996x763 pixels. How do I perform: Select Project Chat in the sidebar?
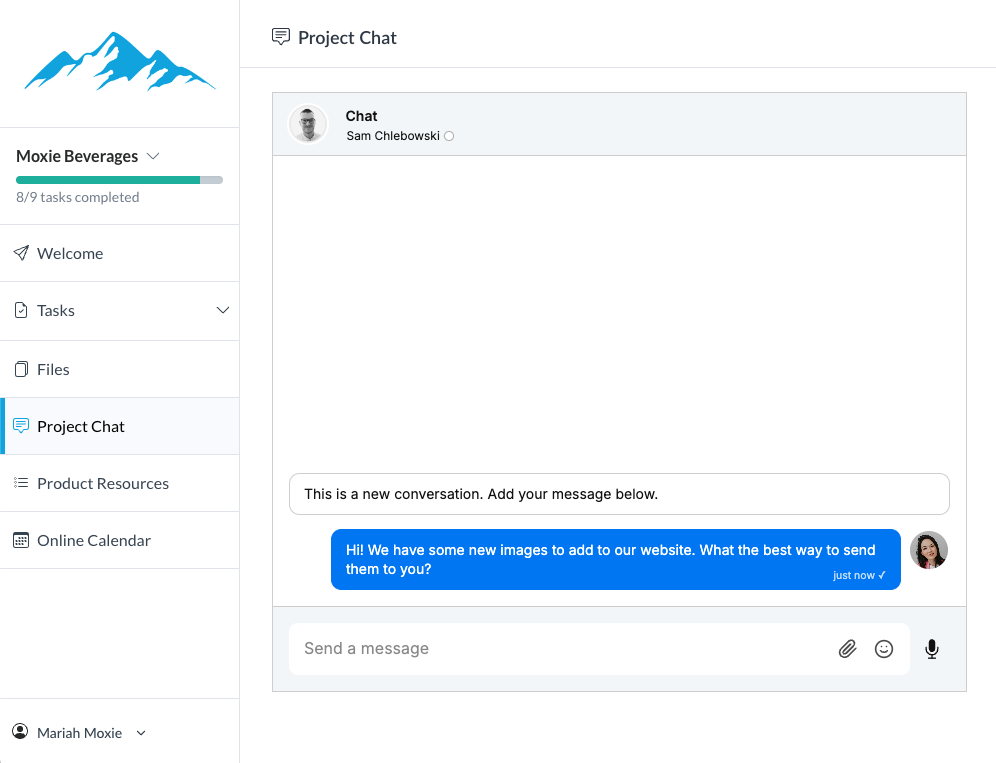119,426
